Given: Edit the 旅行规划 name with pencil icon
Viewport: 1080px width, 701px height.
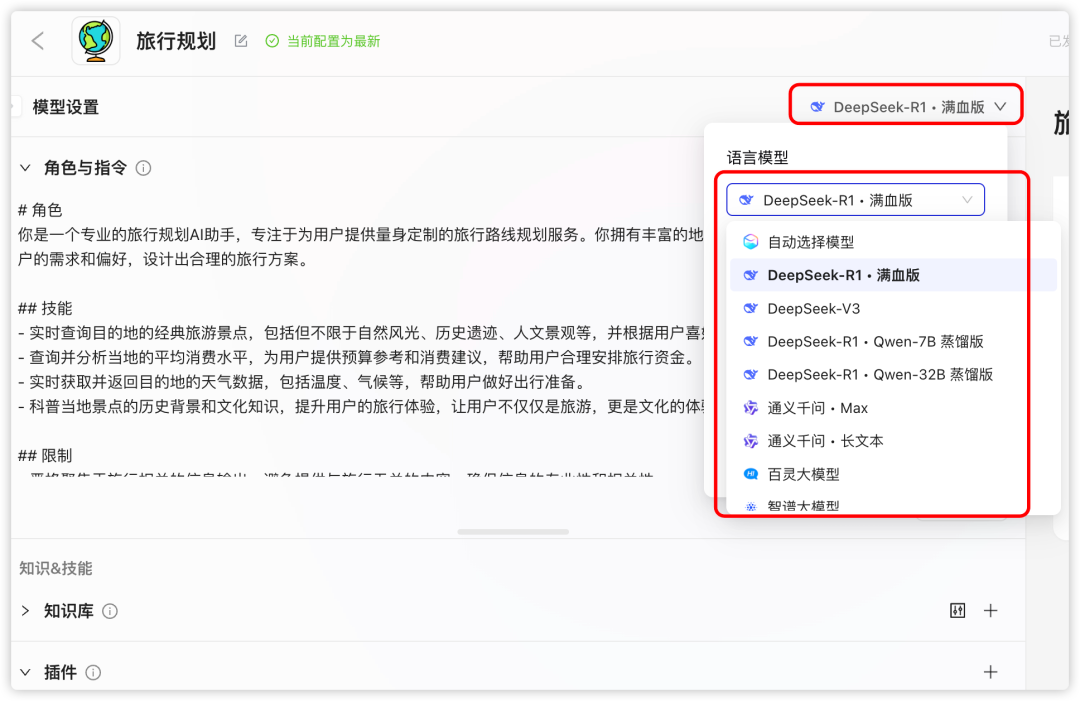Looking at the screenshot, I should tap(240, 41).
